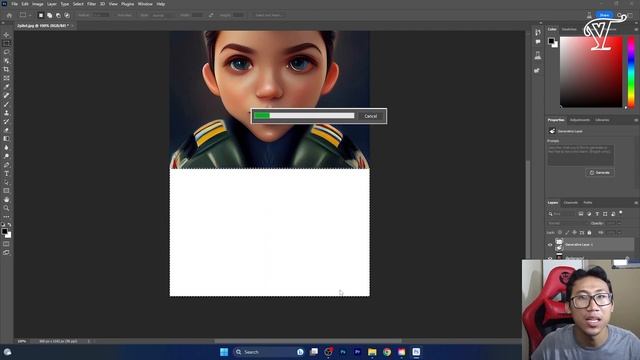
Task: Select the Horizontal Type tool
Action: tap(6, 173)
